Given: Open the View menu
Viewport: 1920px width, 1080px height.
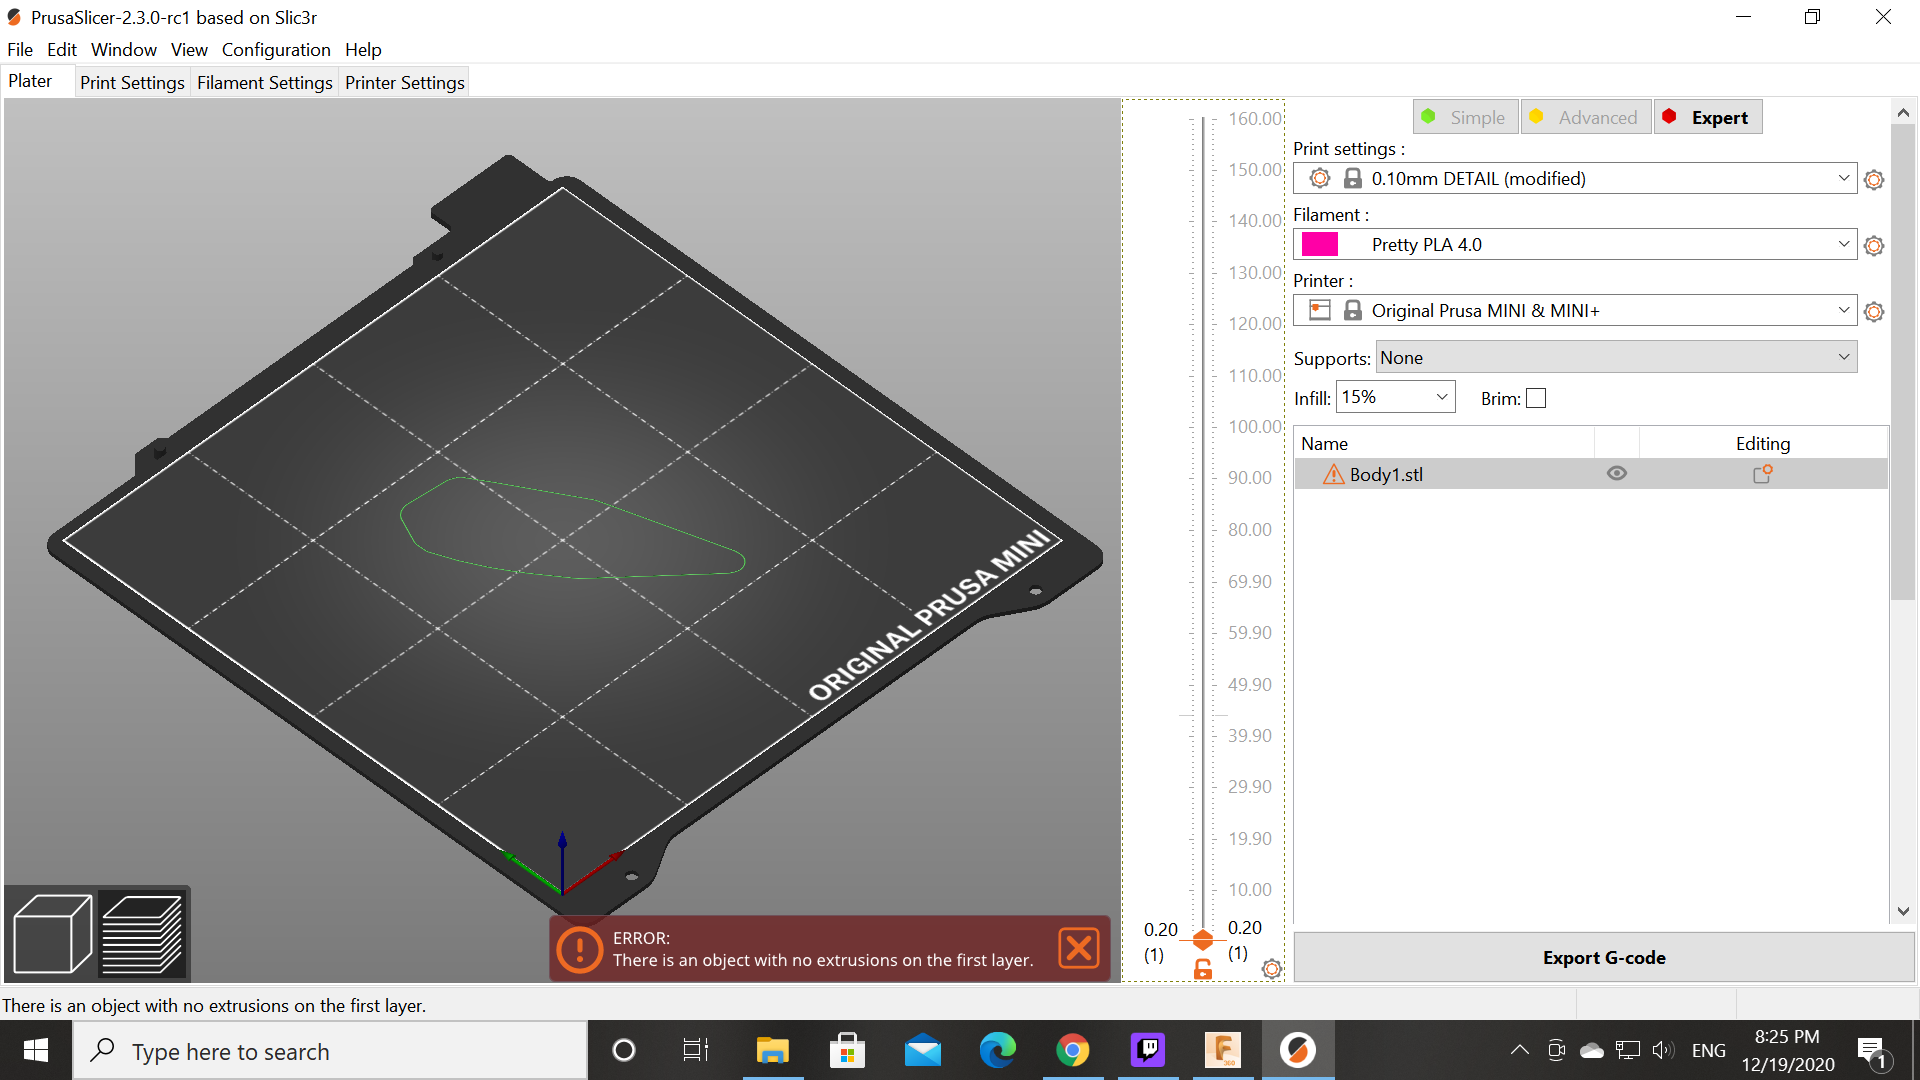Looking at the screenshot, I should pos(189,49).
